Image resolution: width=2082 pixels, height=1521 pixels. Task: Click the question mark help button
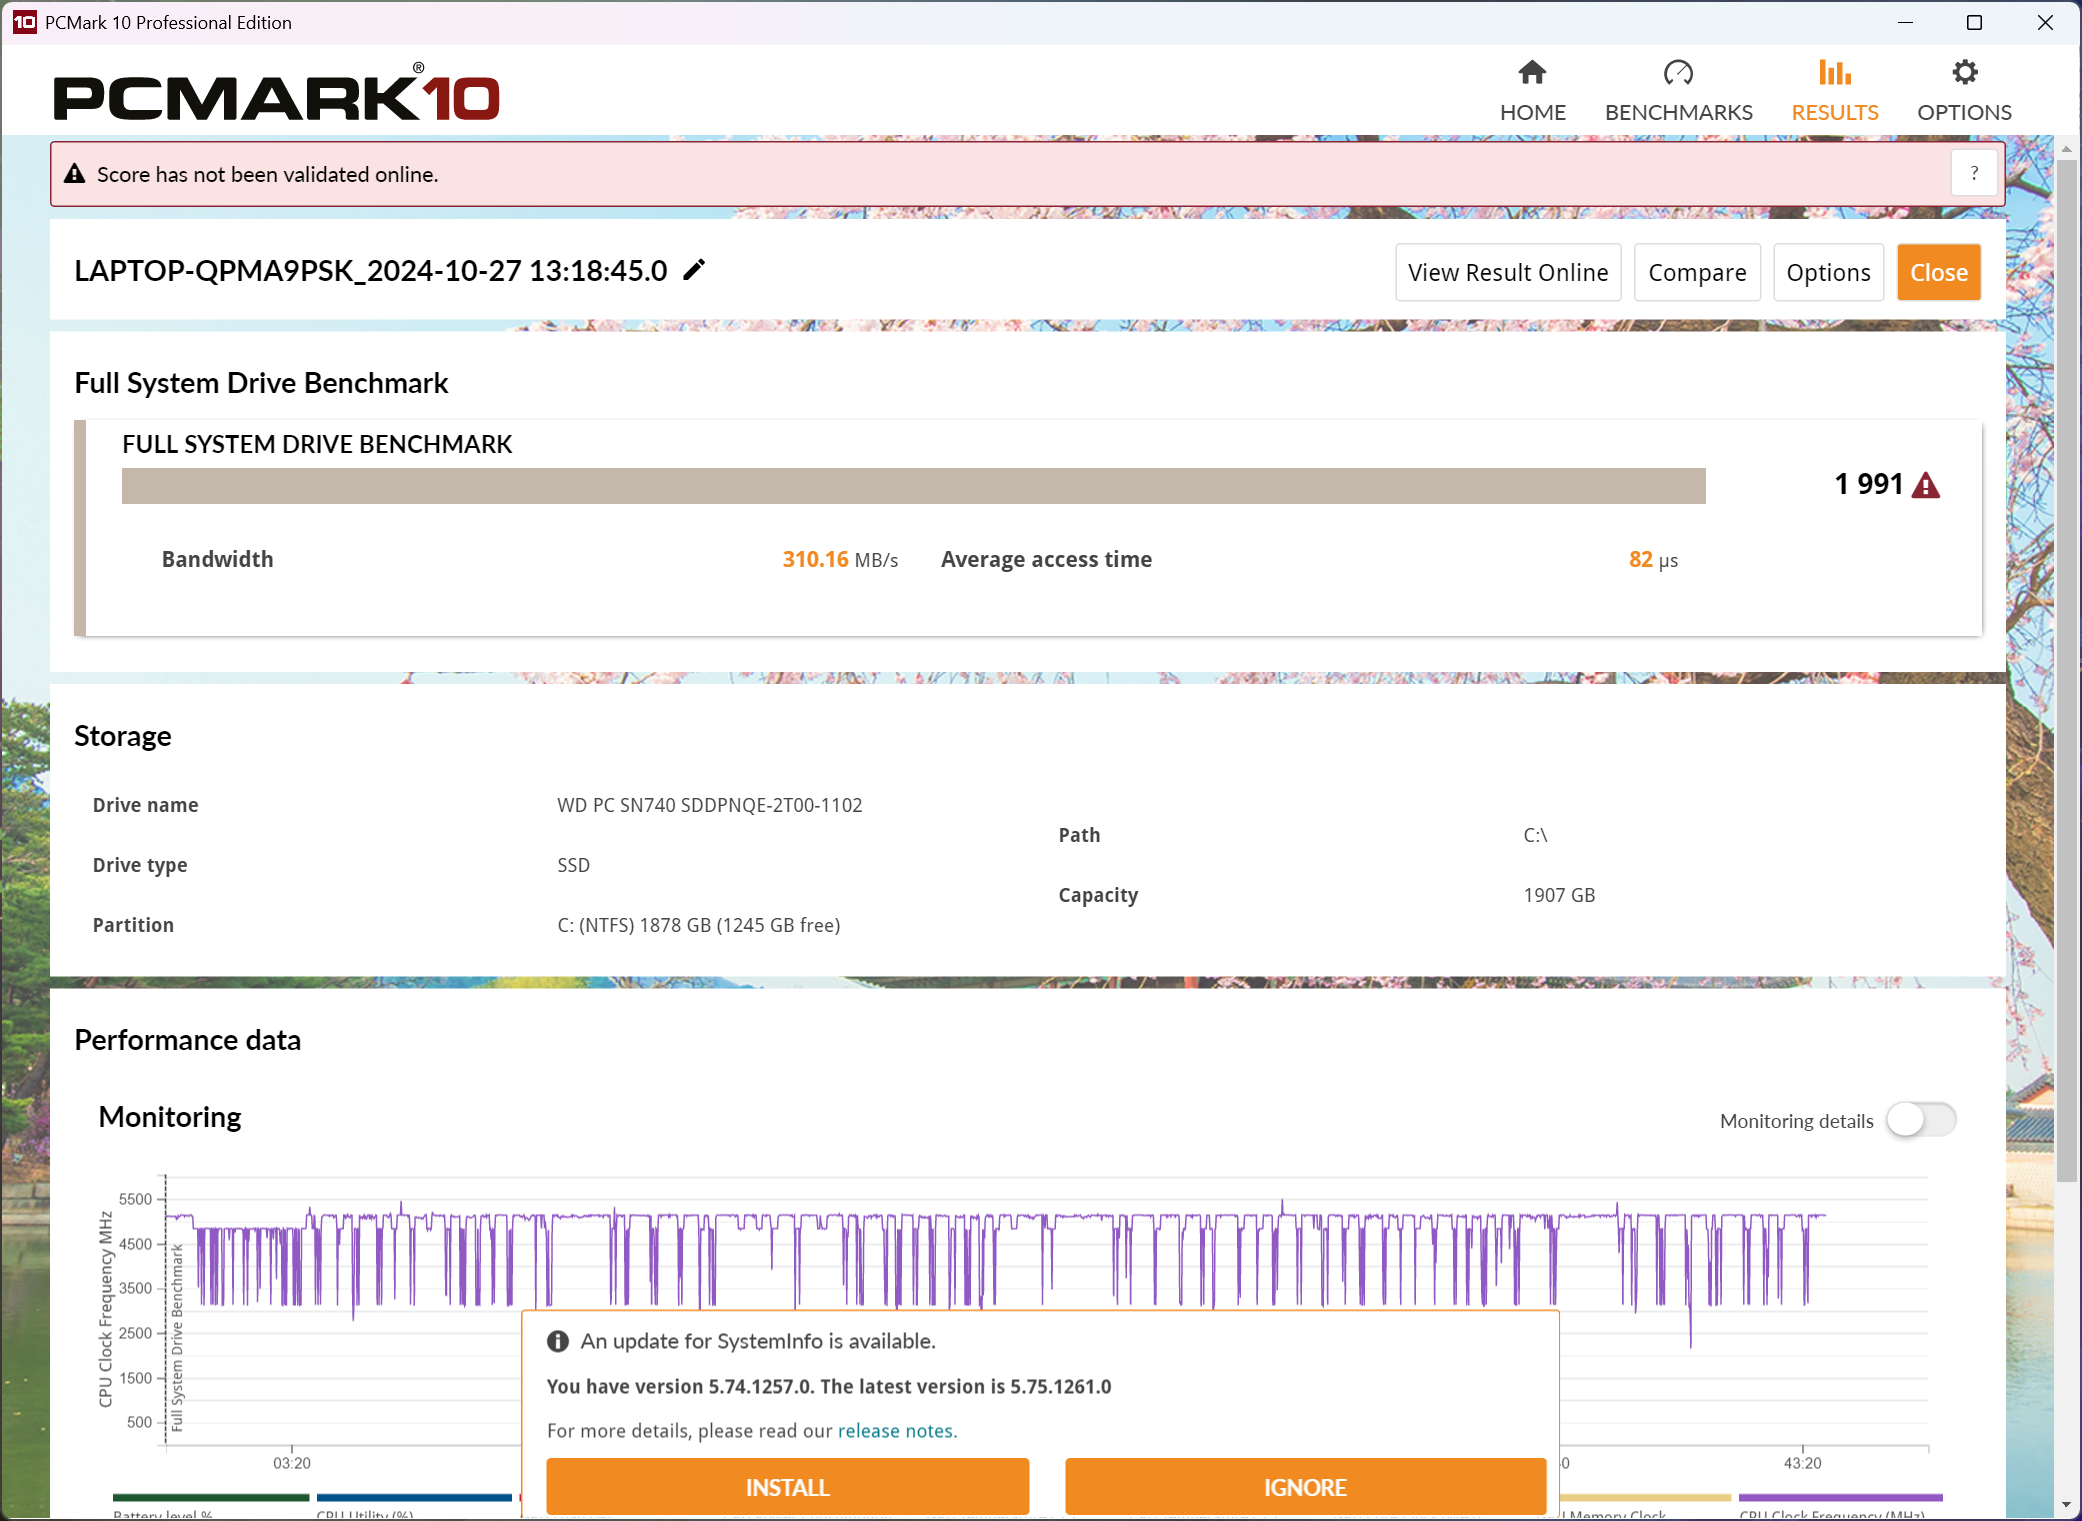tap(1974, 174)
